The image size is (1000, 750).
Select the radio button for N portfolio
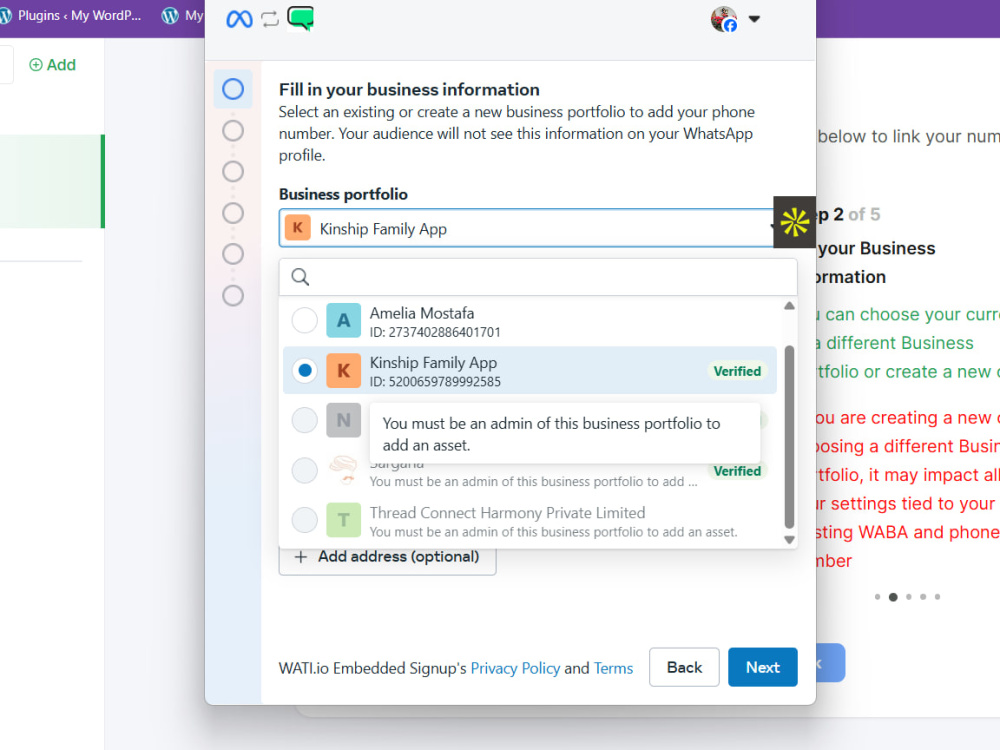pos(304,420)
